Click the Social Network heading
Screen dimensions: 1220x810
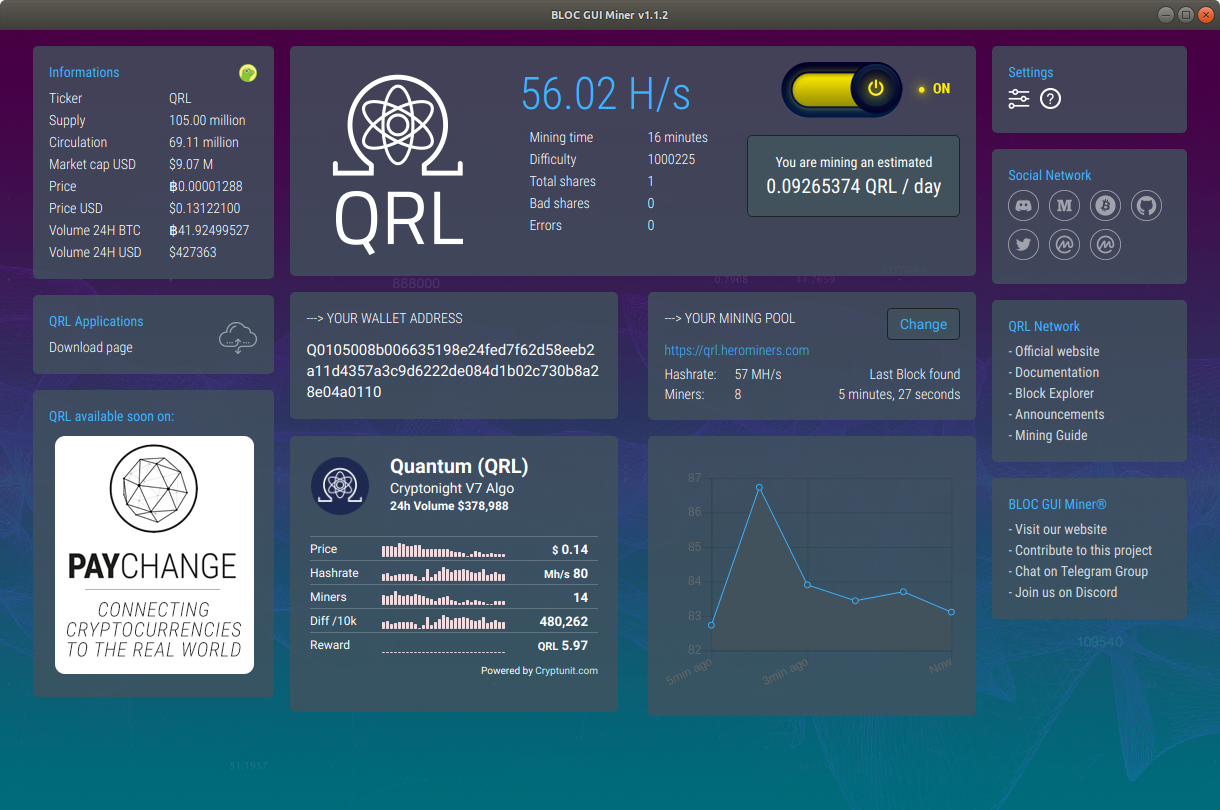[1049, 175]
